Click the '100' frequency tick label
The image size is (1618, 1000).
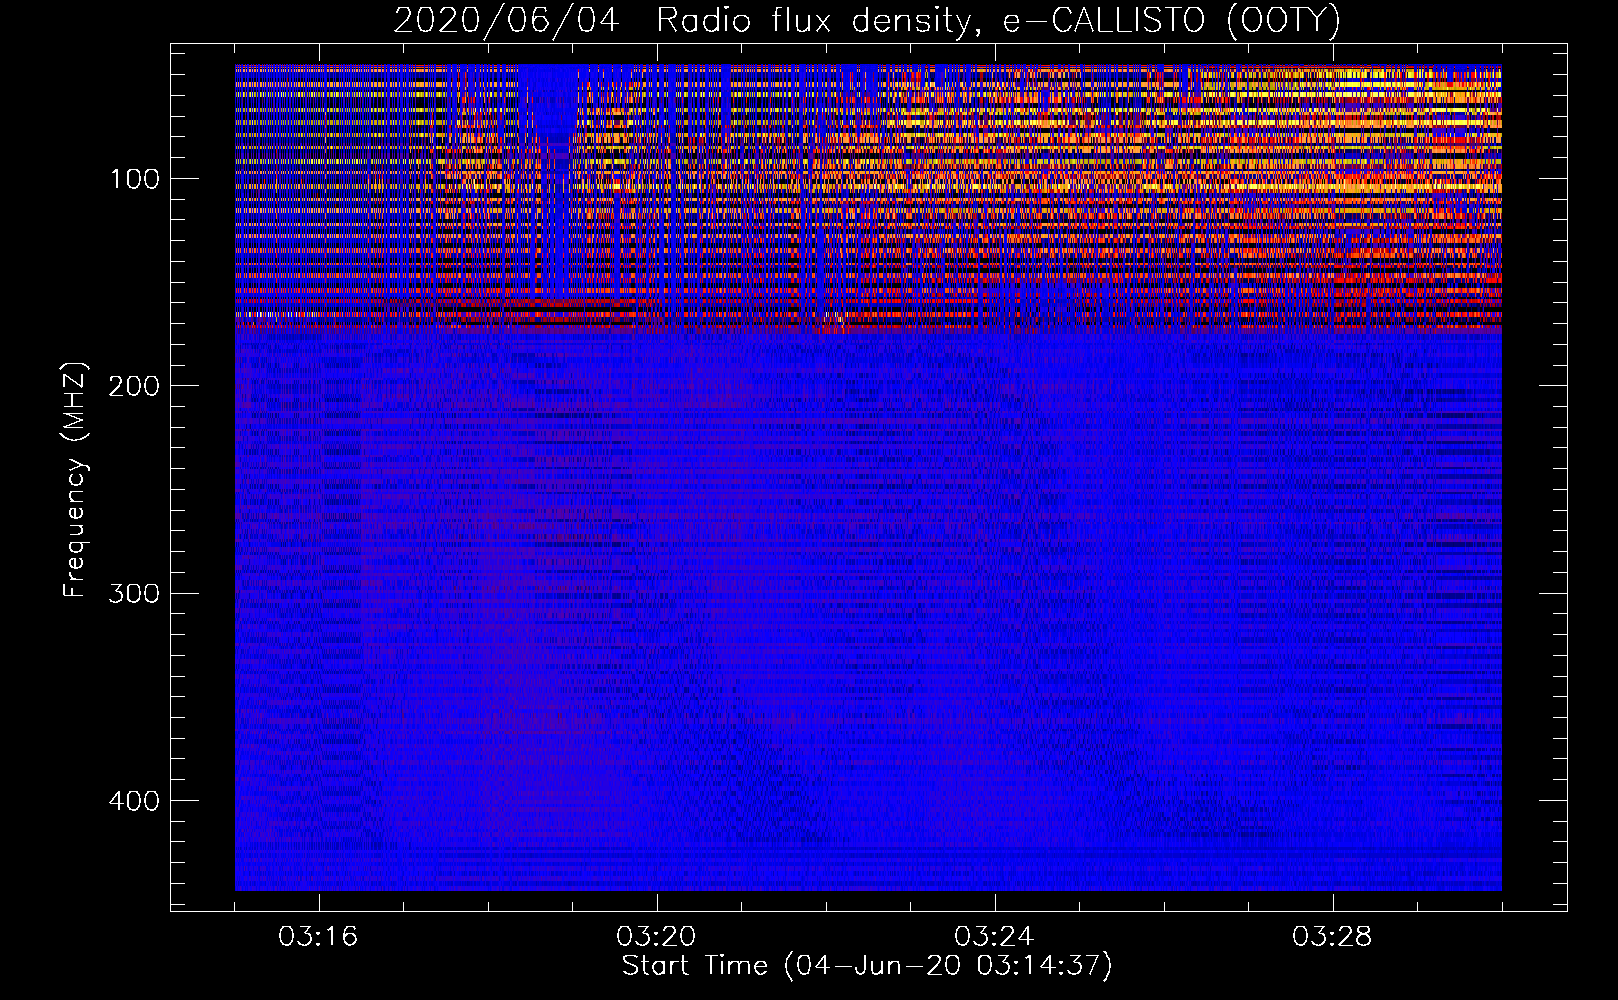point(135,179)
